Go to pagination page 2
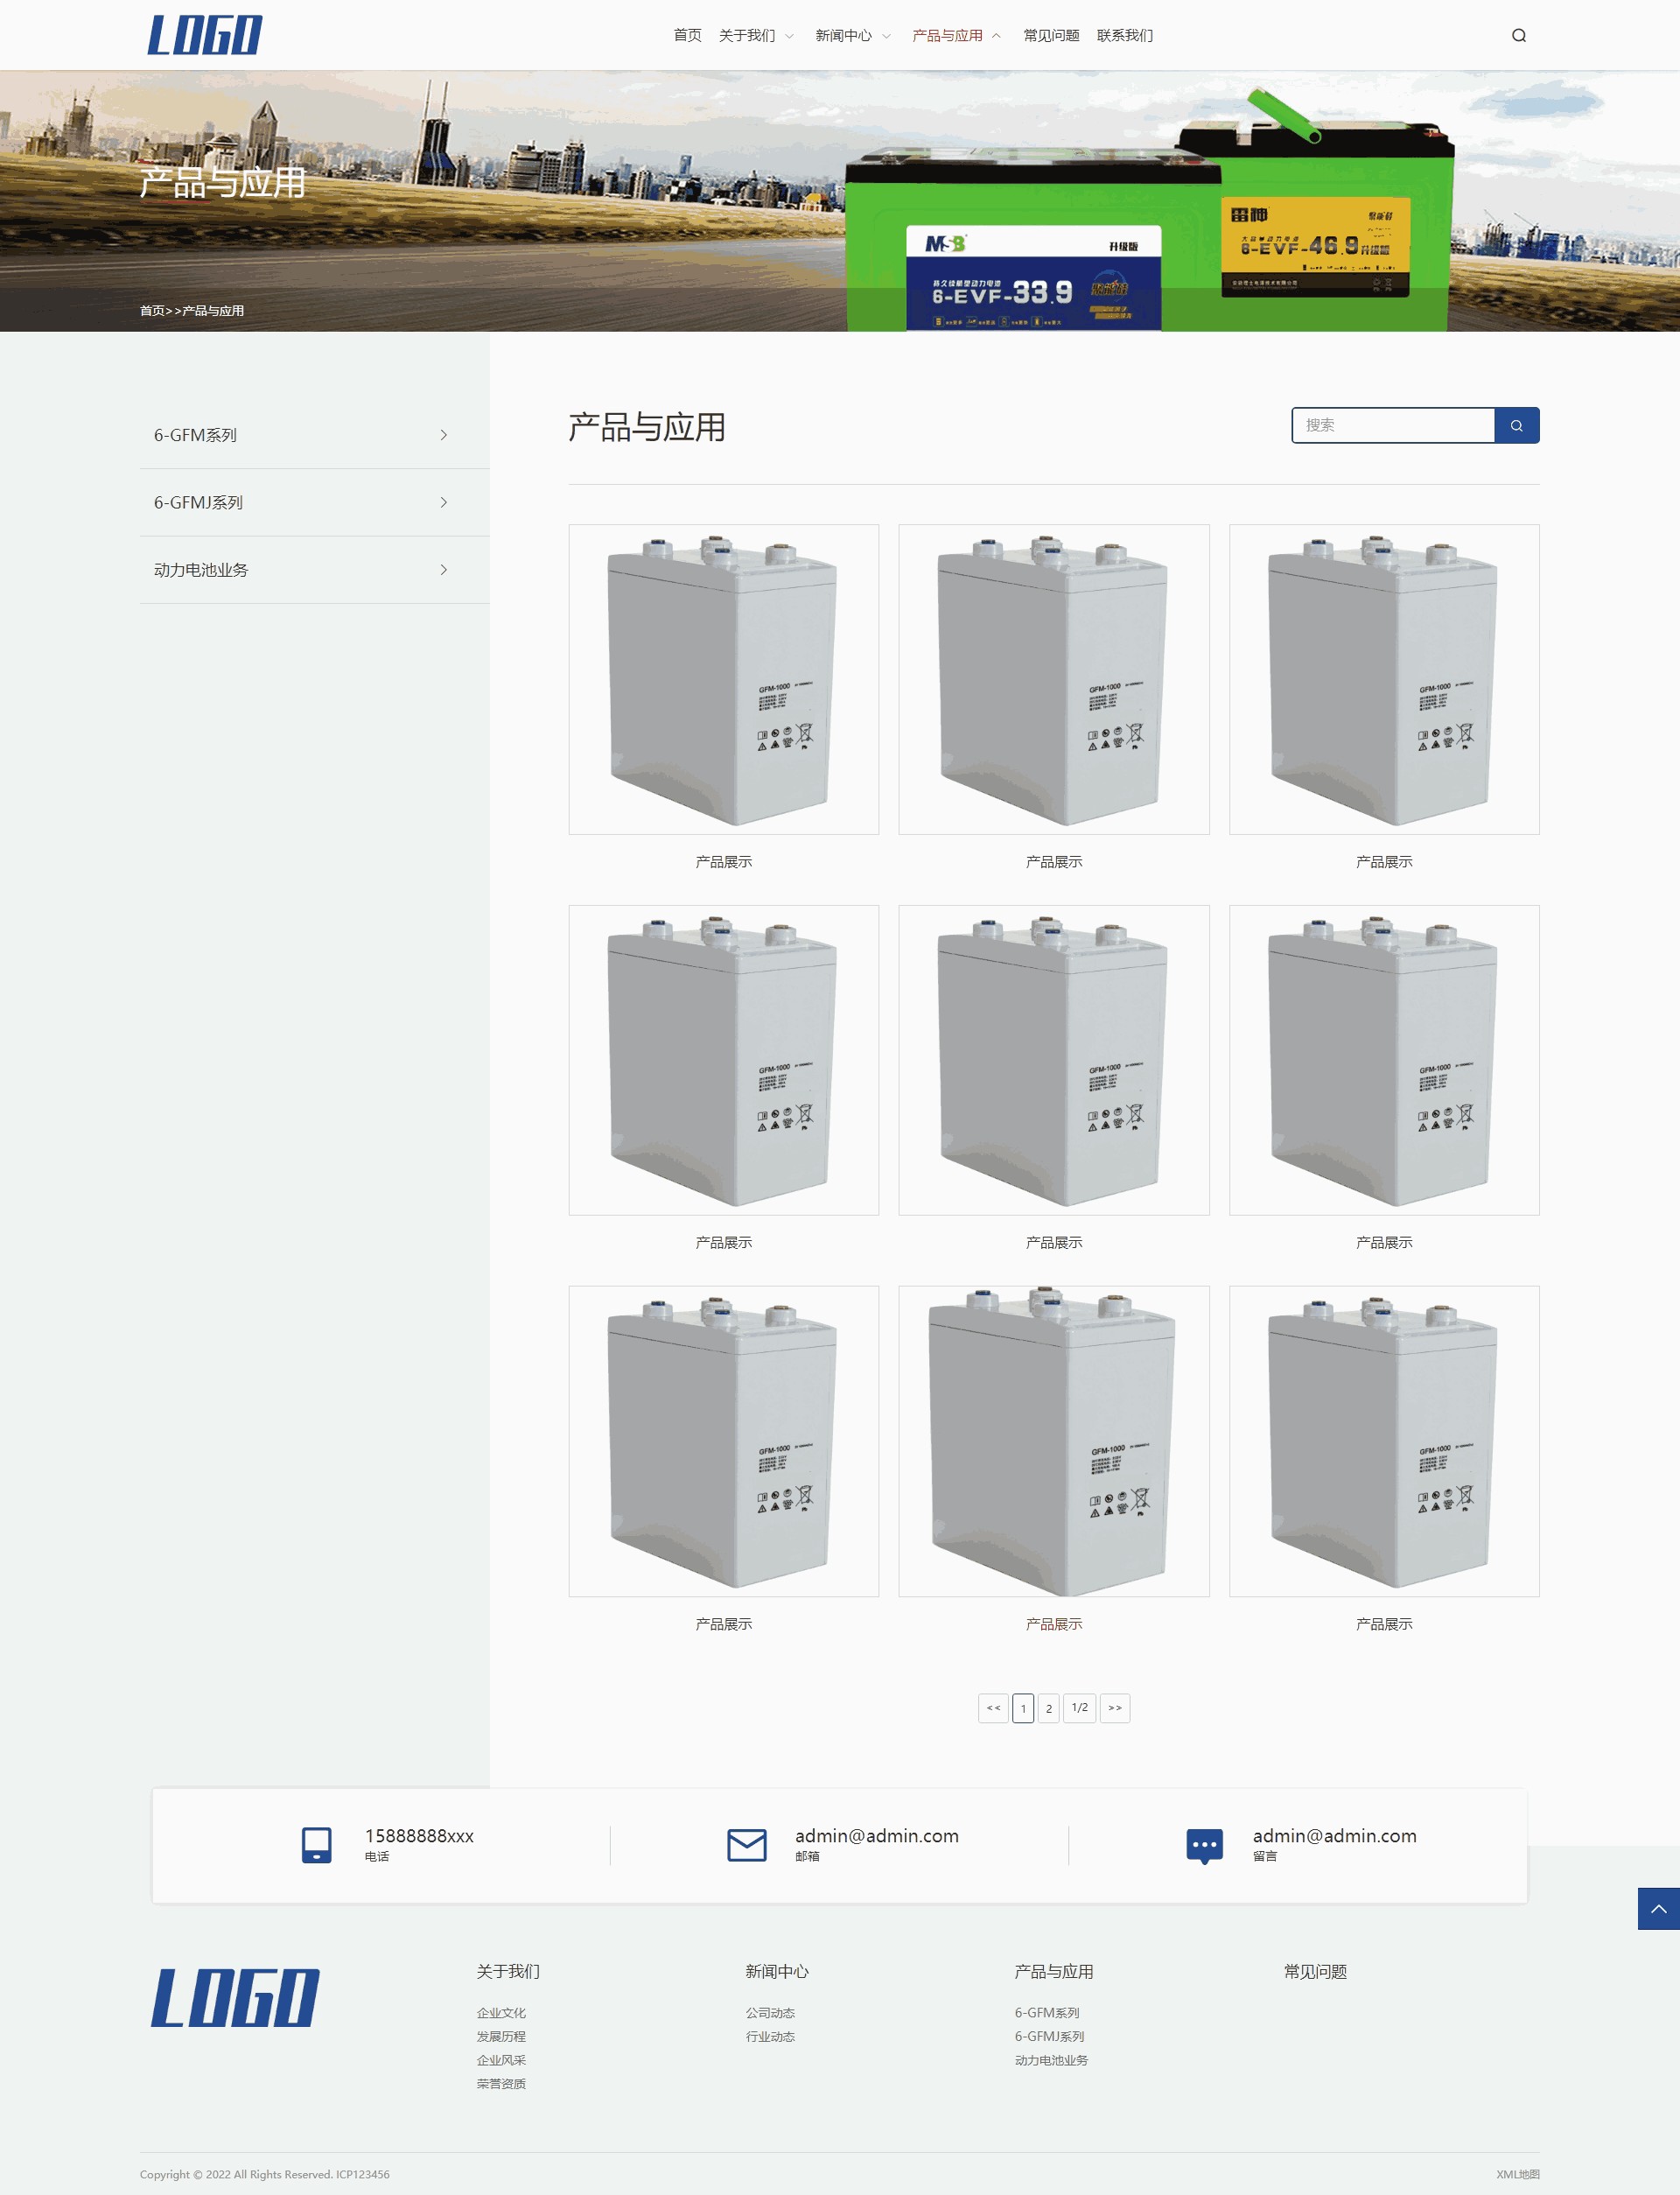 pos(1048,1708)
